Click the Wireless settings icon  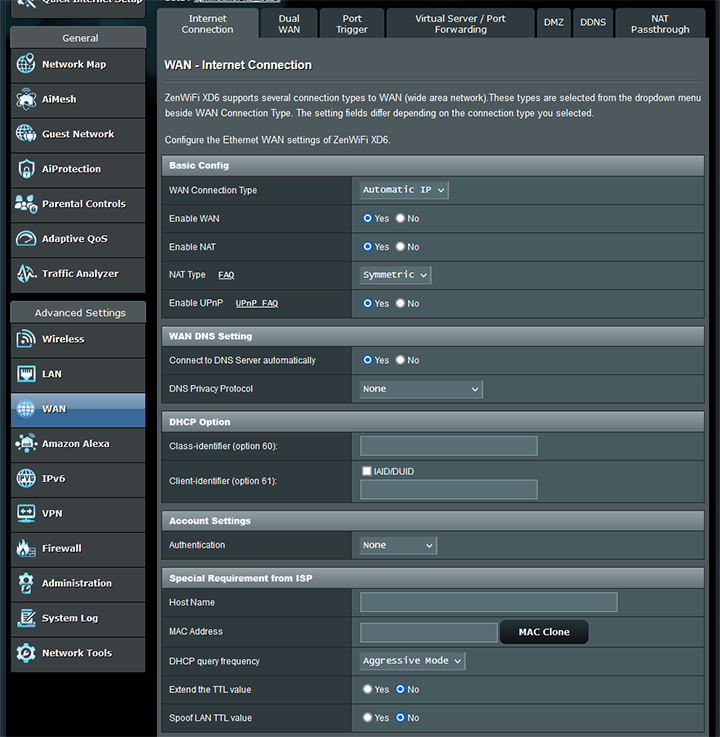pyautogui.click(x=26, y=339)
